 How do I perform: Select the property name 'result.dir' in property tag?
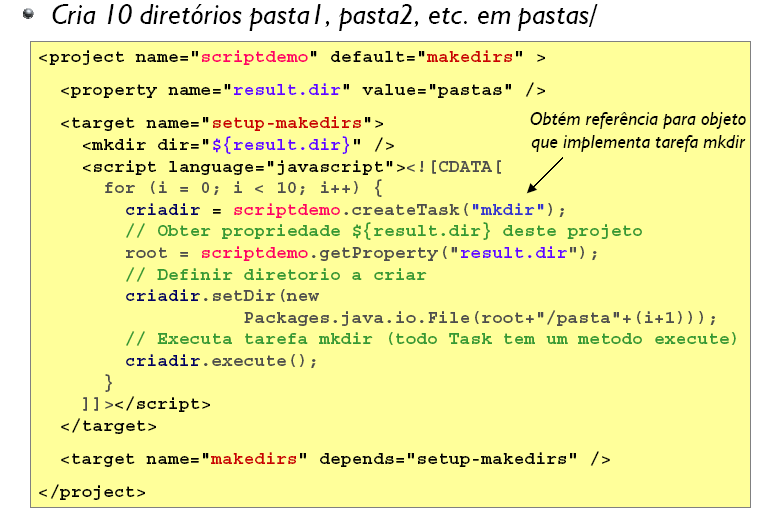pyautogui.click(x=287, y=90)
